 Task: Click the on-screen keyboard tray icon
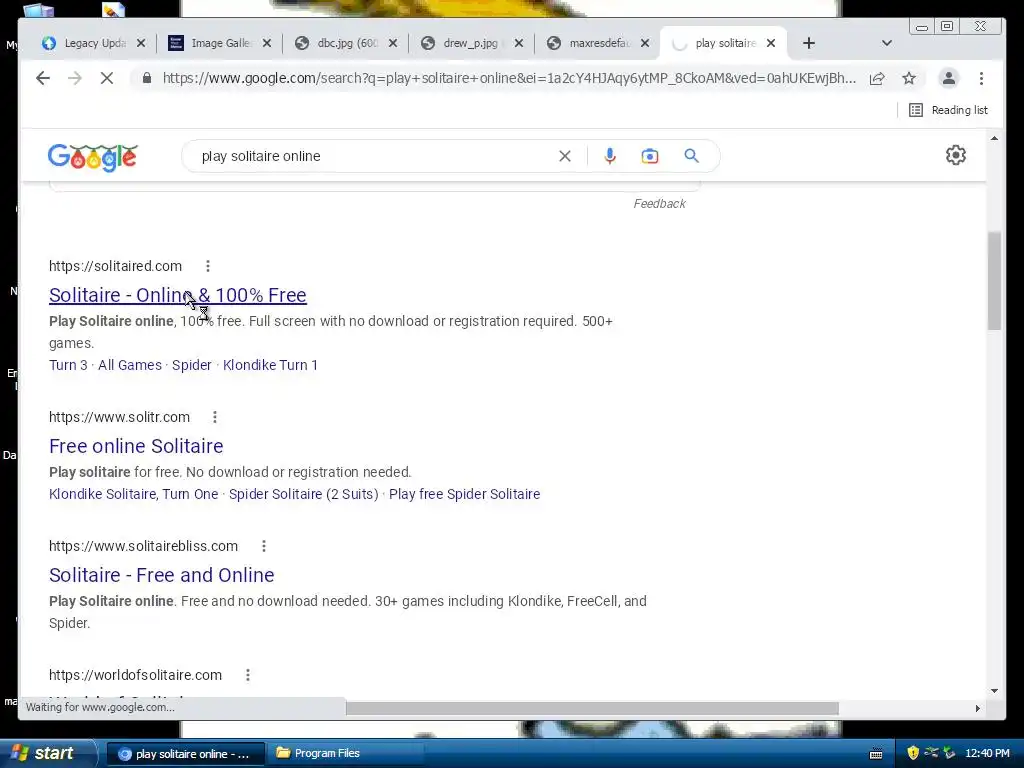876,754
